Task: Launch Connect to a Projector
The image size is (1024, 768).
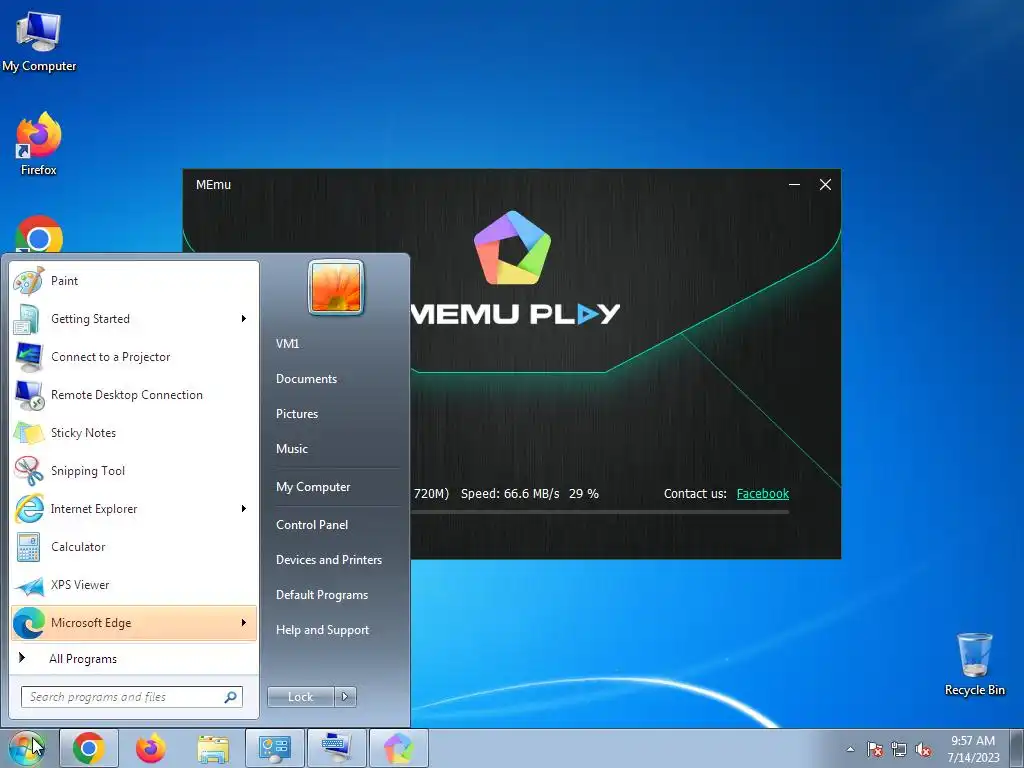Action: pos(134,357)
